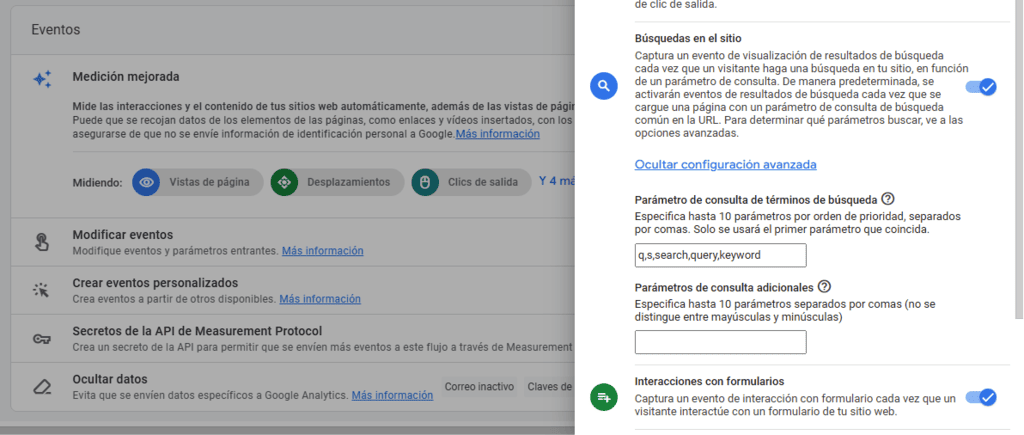Image resolution: width=1024 pixels, height=435 pixels.
Task: Select the Correo inactivo chip
Action: pos(479,387)
